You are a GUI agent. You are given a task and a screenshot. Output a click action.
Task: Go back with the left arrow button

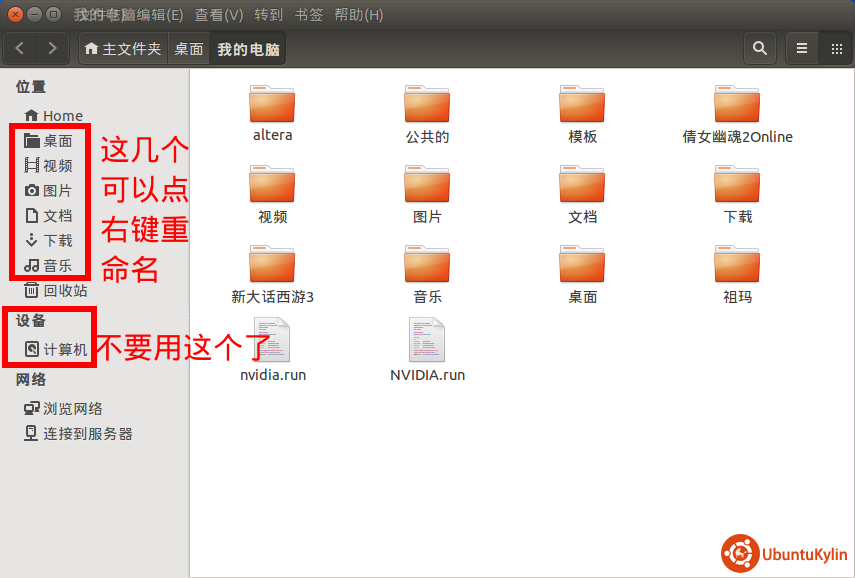pyautogui.click(x=21, y=48)
